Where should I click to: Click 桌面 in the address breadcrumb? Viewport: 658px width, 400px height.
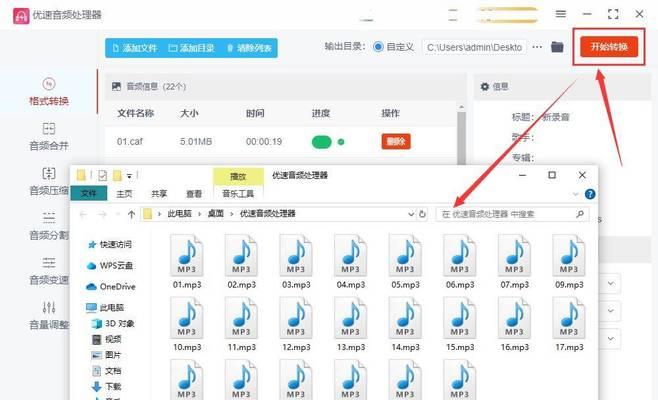point(216,214)
